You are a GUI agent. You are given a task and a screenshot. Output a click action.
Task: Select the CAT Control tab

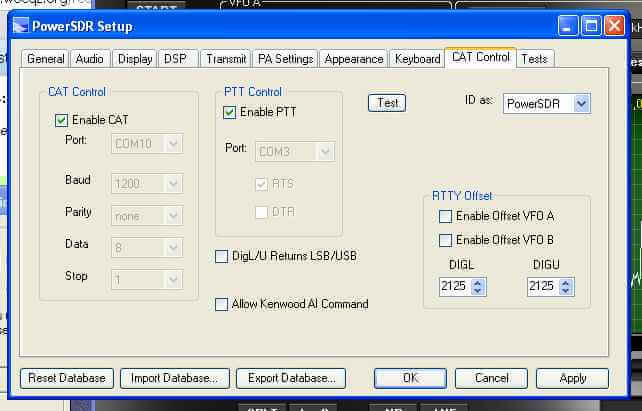tap(481, 57)
